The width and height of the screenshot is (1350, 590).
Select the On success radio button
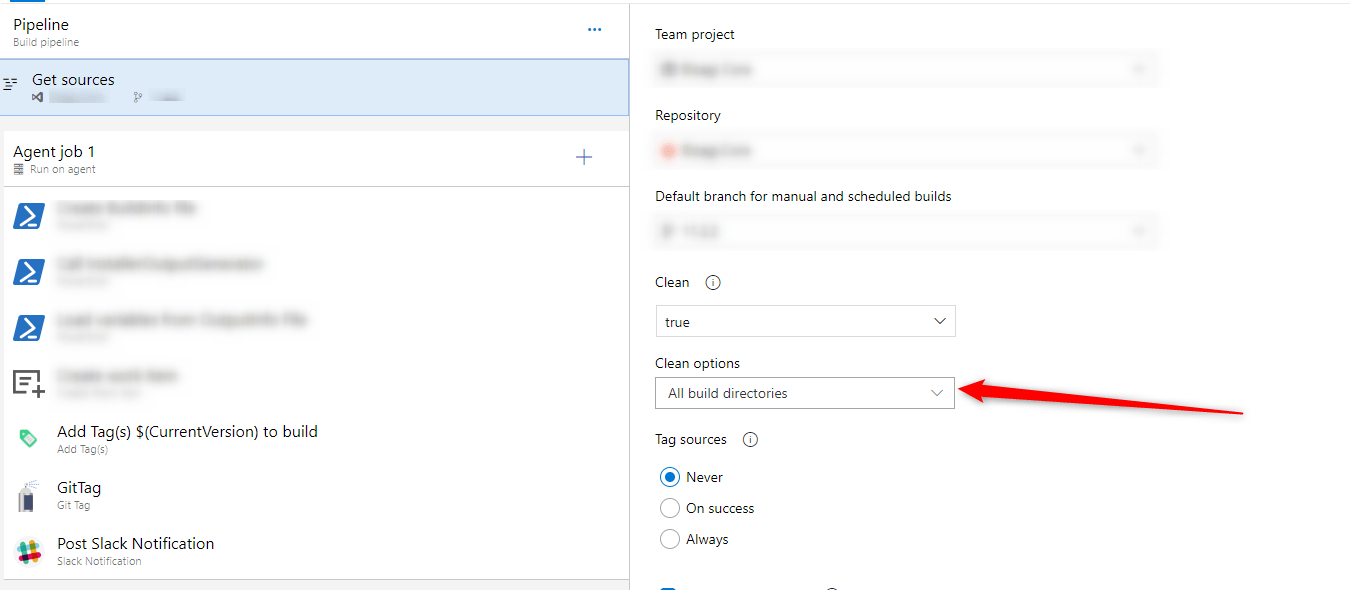(670, 508)
